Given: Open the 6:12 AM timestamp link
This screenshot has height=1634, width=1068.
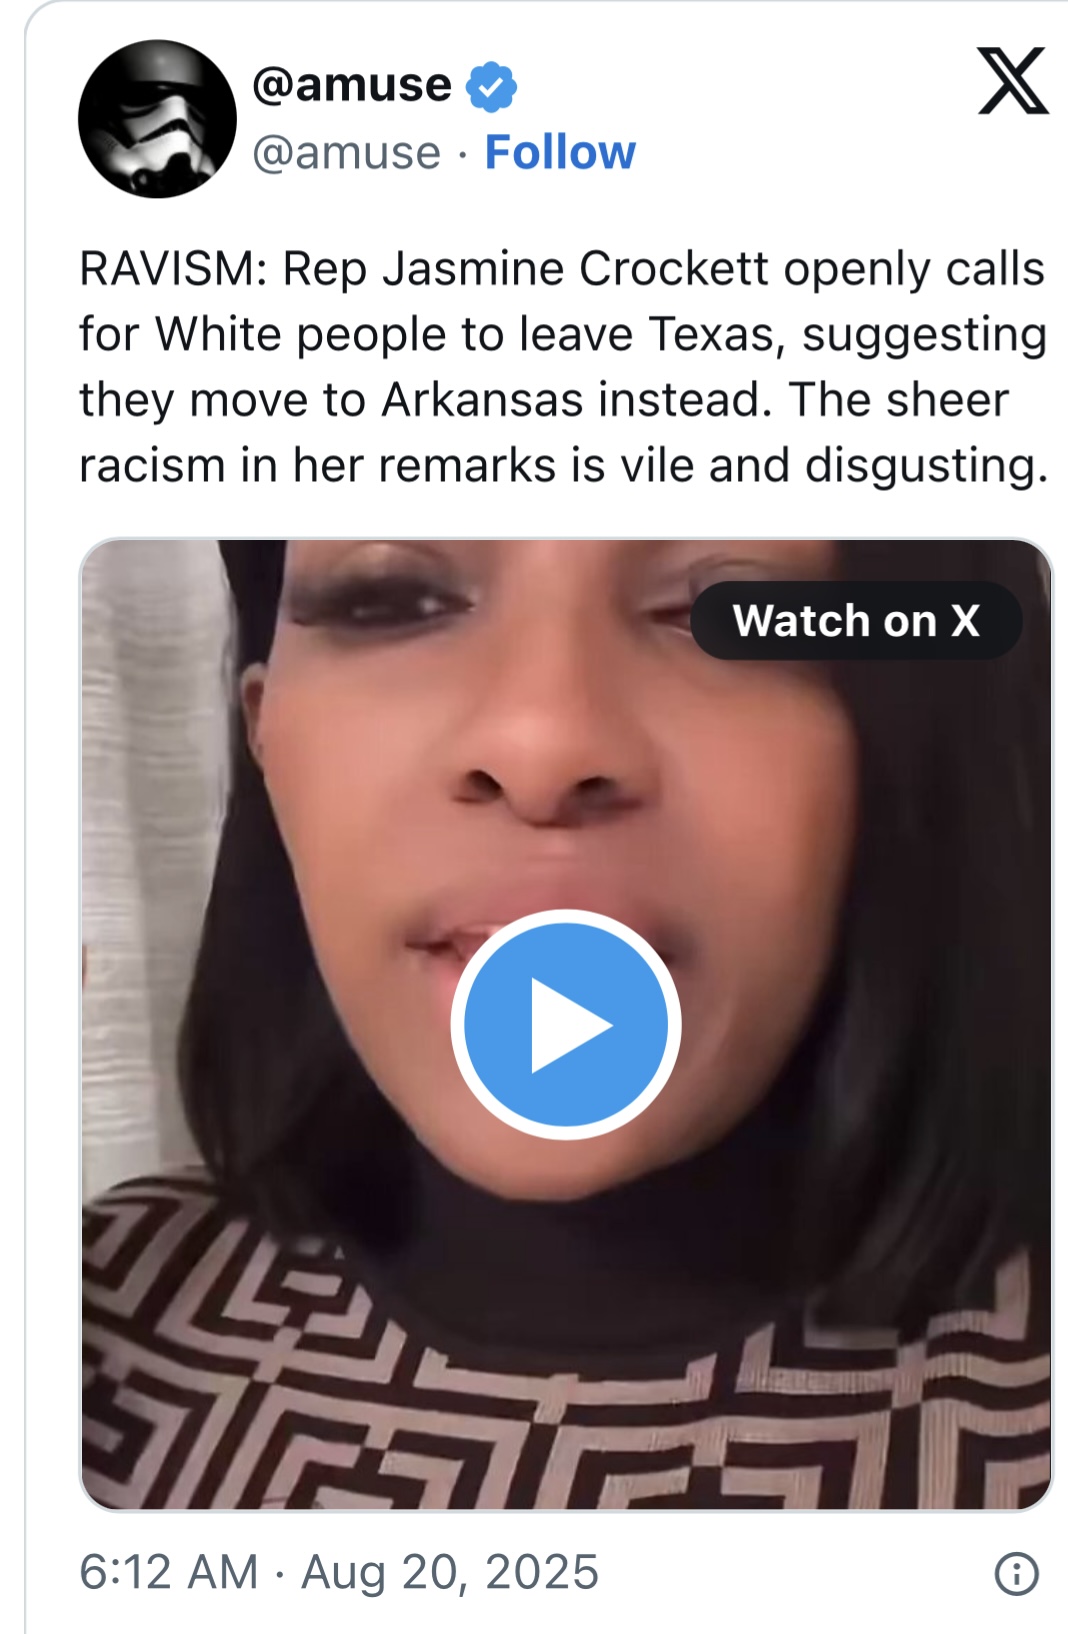Looking at the screenshot, I should [169, 1572].
